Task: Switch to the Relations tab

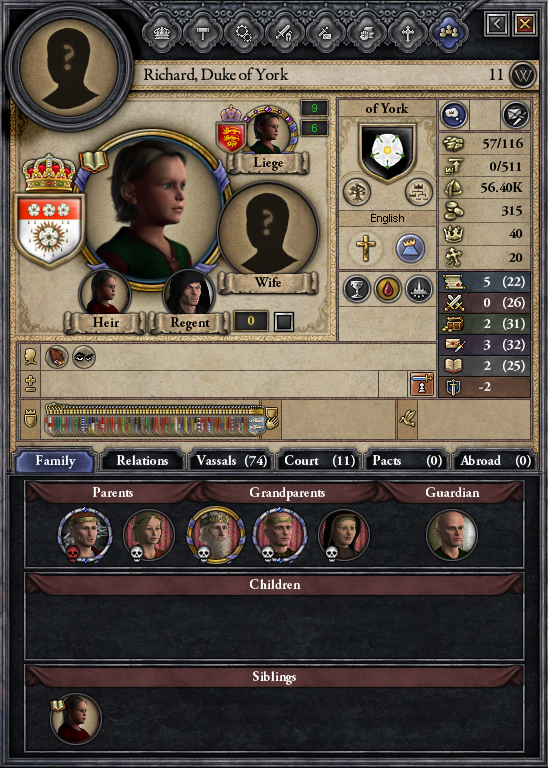Action: [142, 461]
